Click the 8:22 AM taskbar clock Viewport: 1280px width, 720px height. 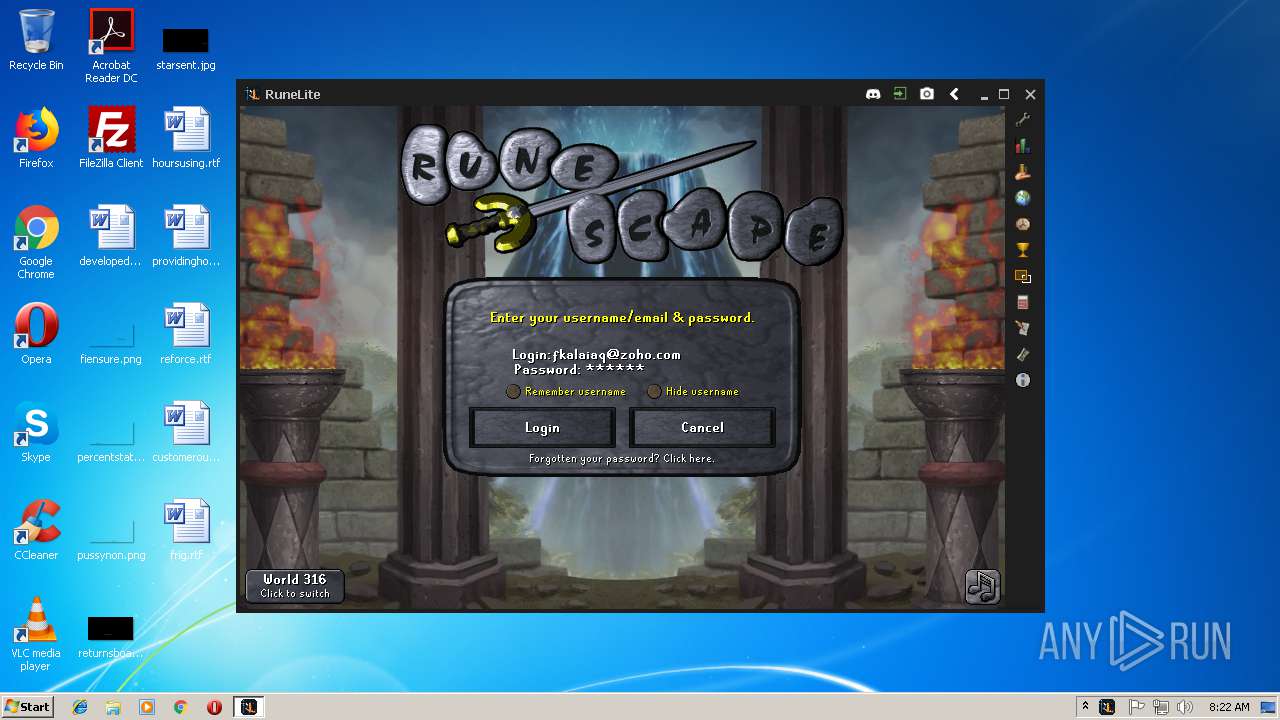point(1229,707)
